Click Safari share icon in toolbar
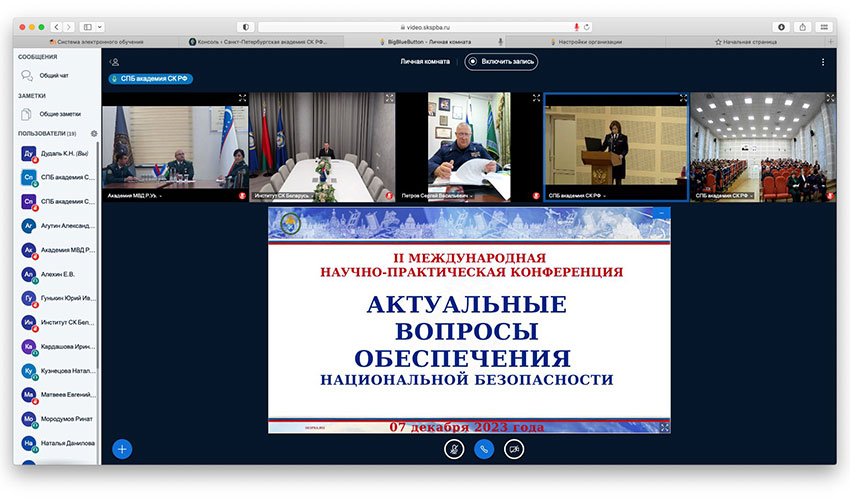This screenshot has width=850, height=500. point(777,26)
